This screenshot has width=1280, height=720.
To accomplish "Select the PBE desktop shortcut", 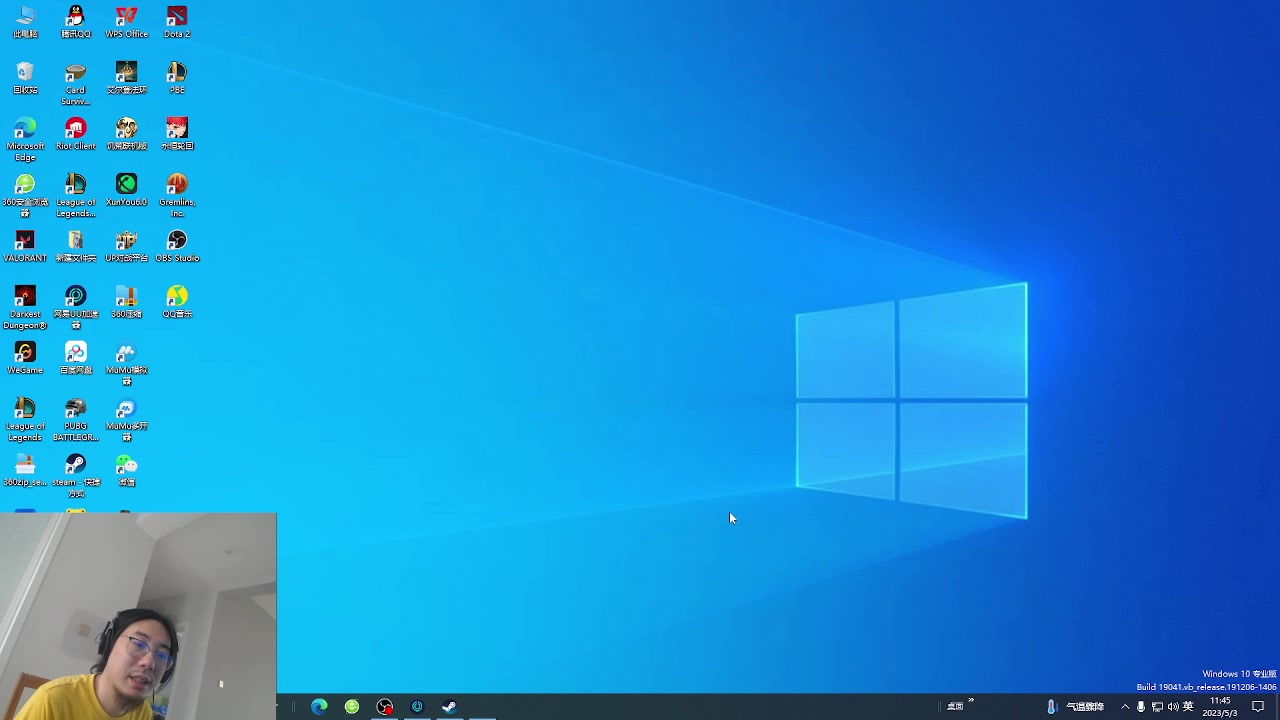I will 177,78.
